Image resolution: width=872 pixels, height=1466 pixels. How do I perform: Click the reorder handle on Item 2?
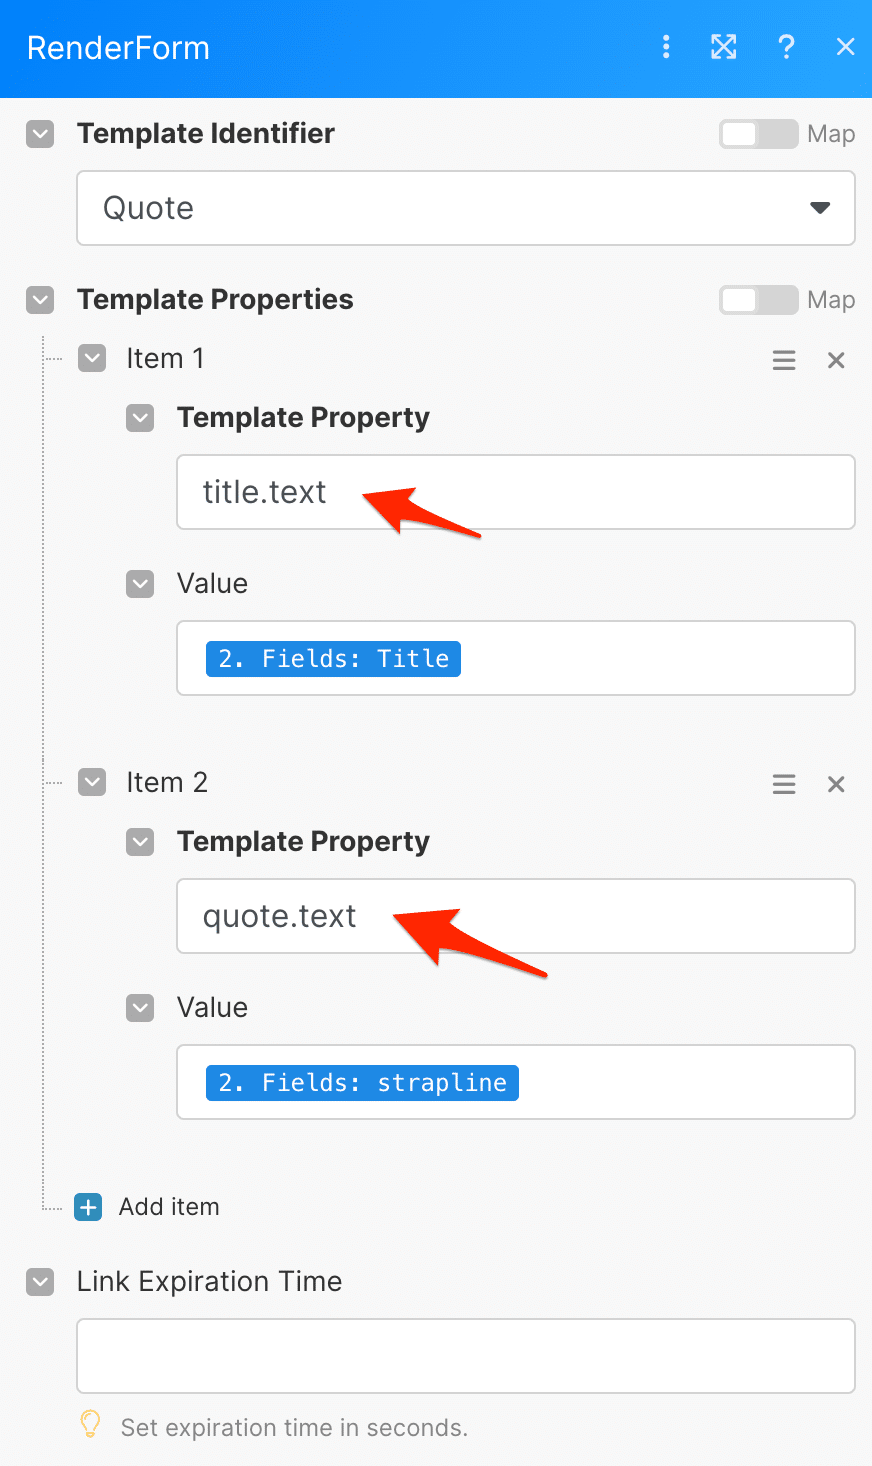click(784, 784)
